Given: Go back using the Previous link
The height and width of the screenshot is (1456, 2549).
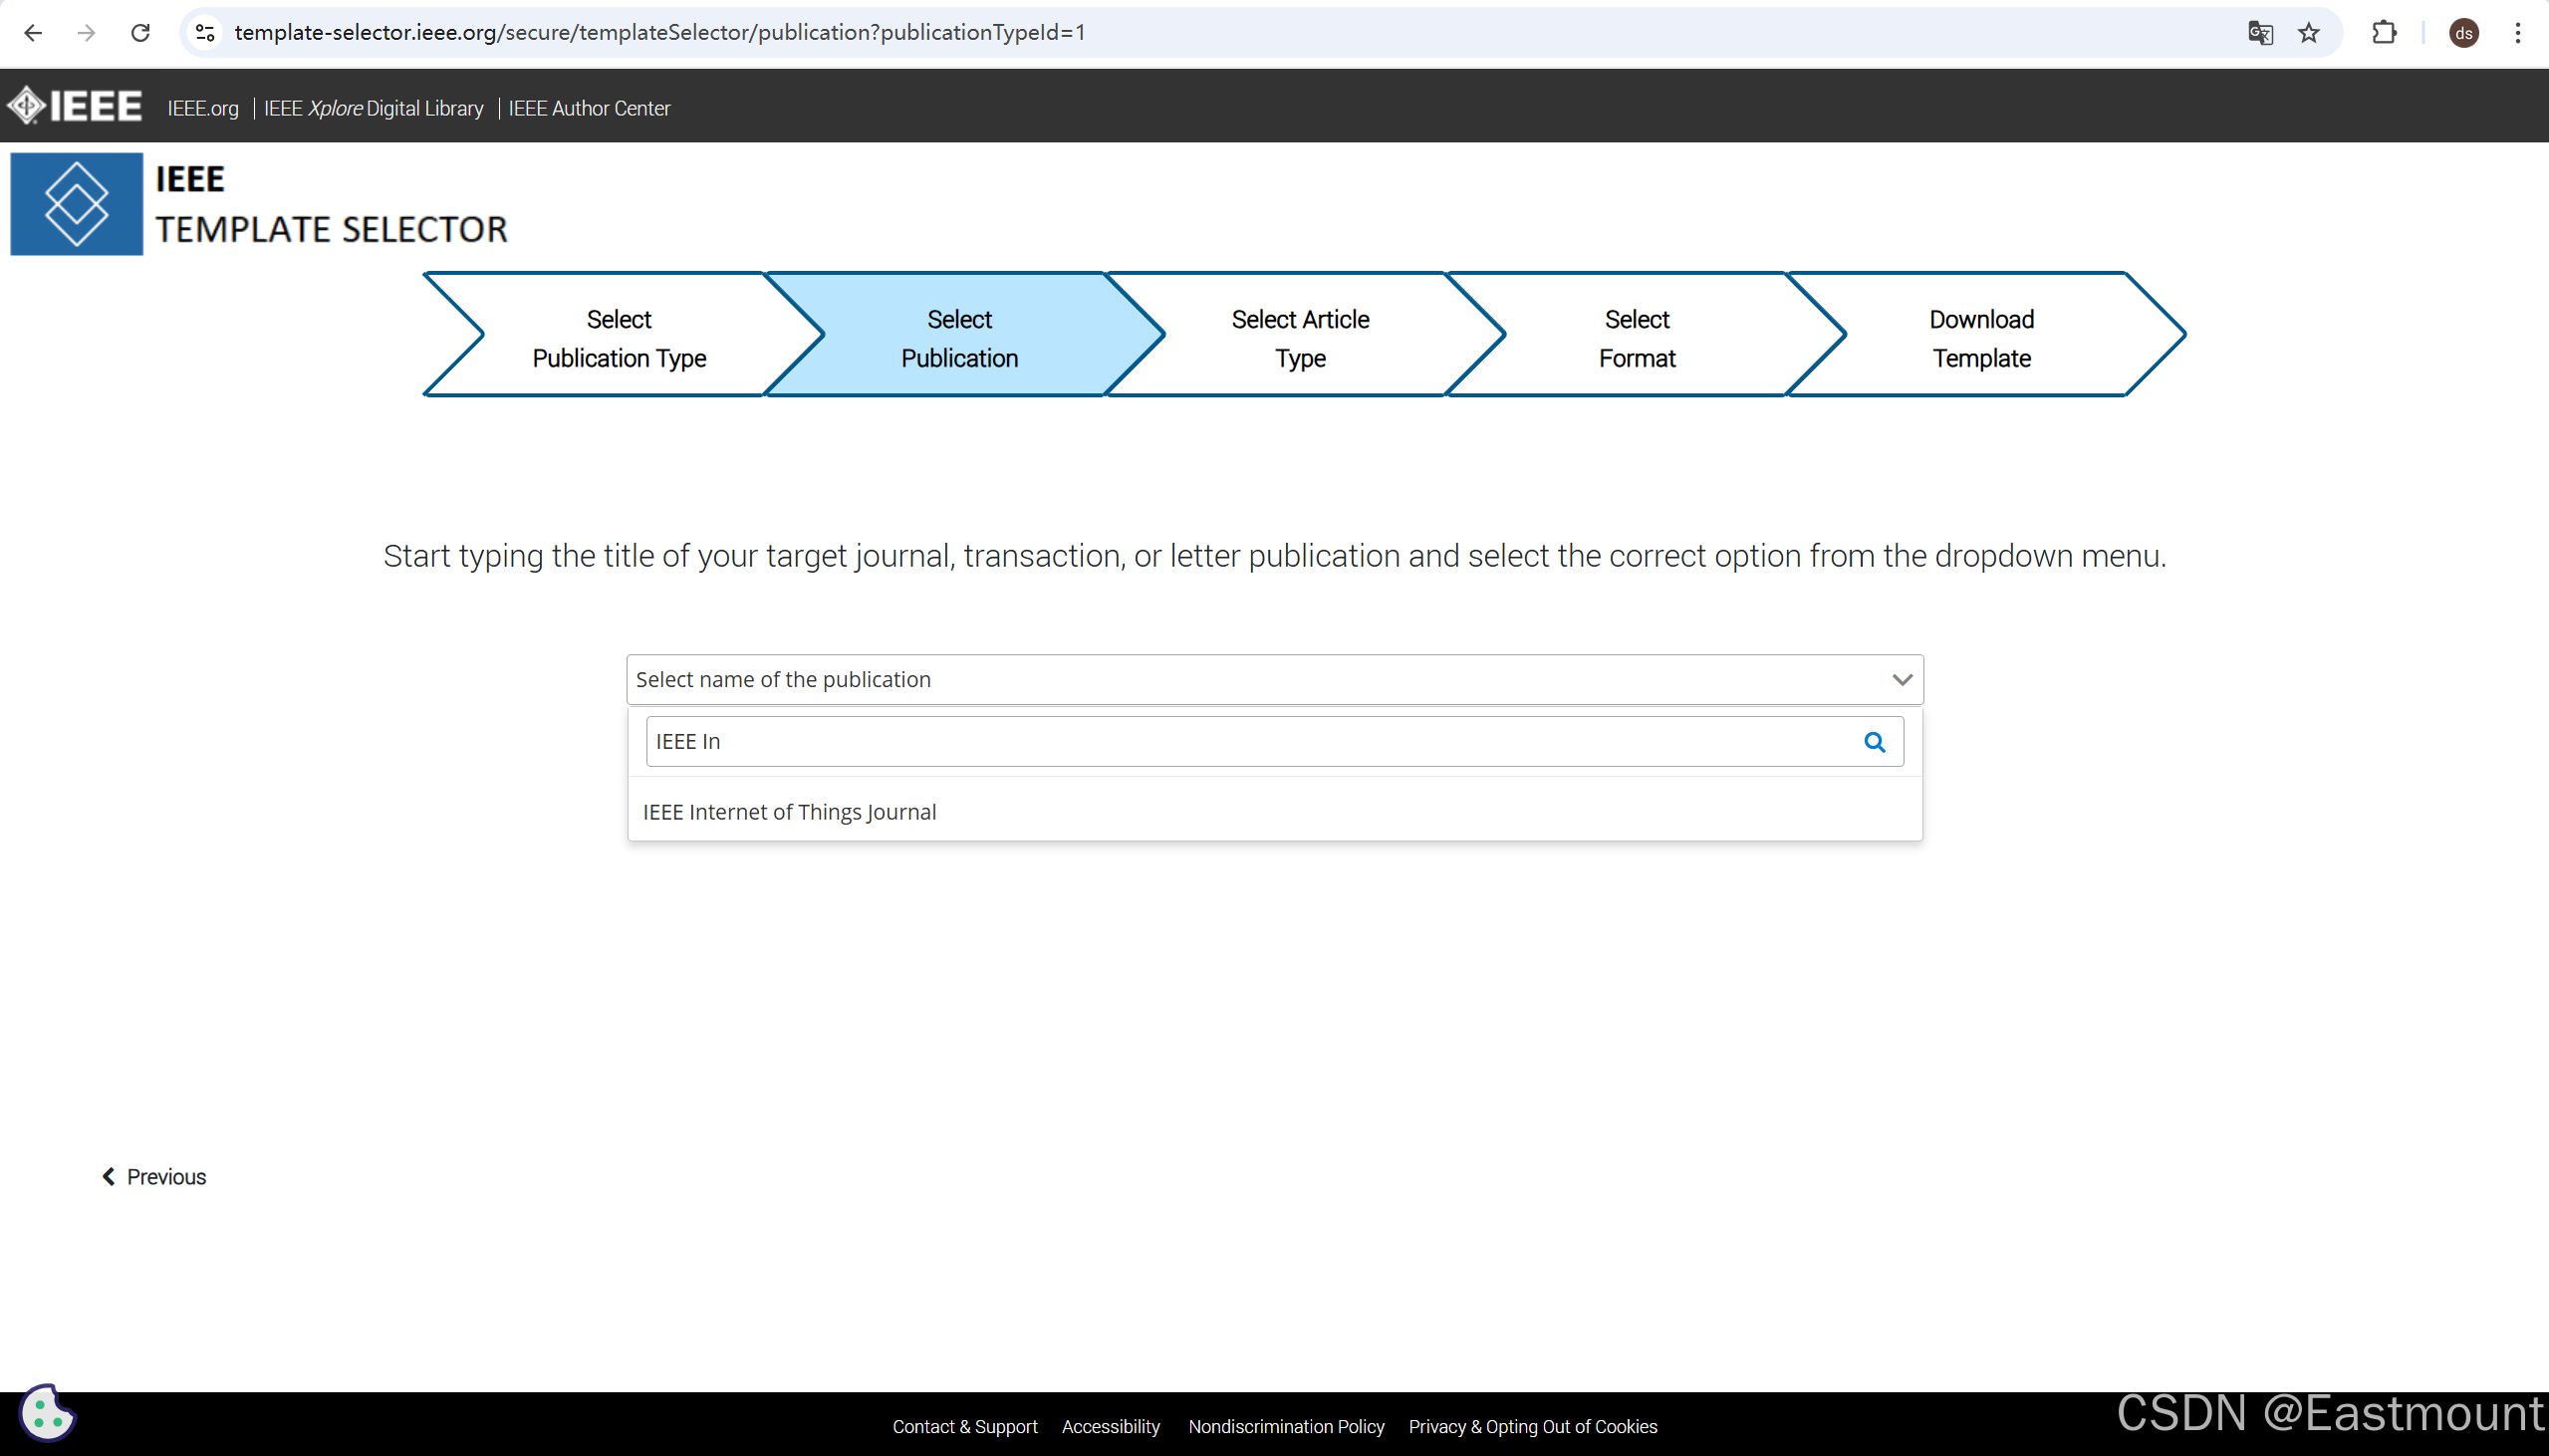Looking at the screenshot, I should pyautogui.click(x=154, y=1176).
